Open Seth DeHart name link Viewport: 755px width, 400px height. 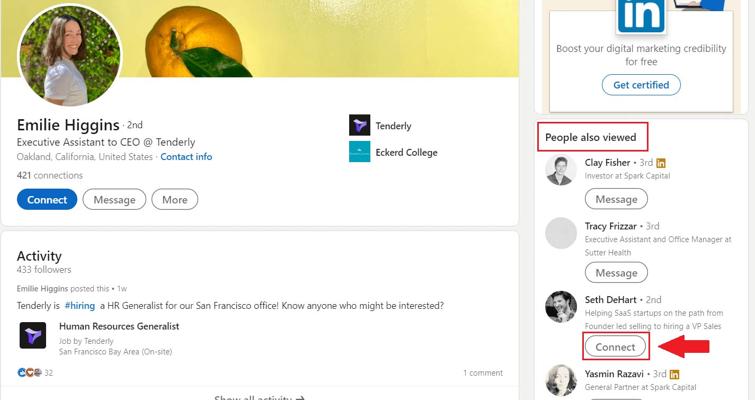(x=611, y=299)
